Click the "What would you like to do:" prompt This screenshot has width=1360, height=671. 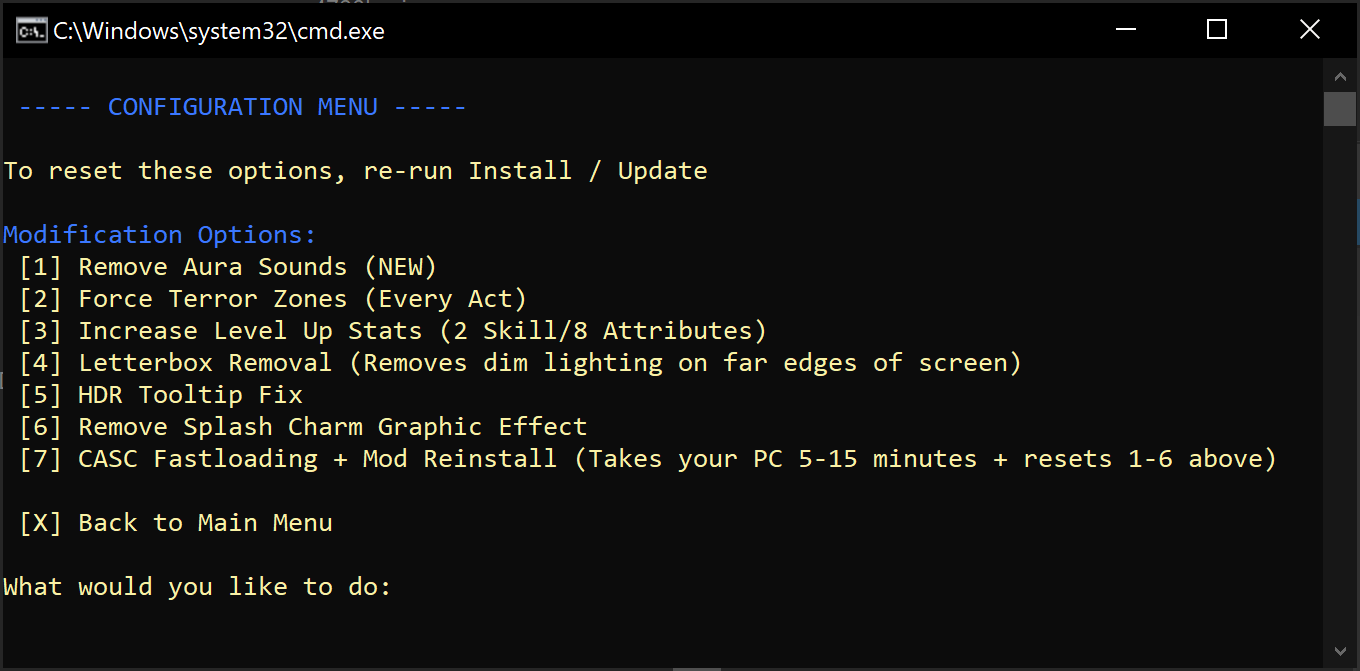coord(197,587)
